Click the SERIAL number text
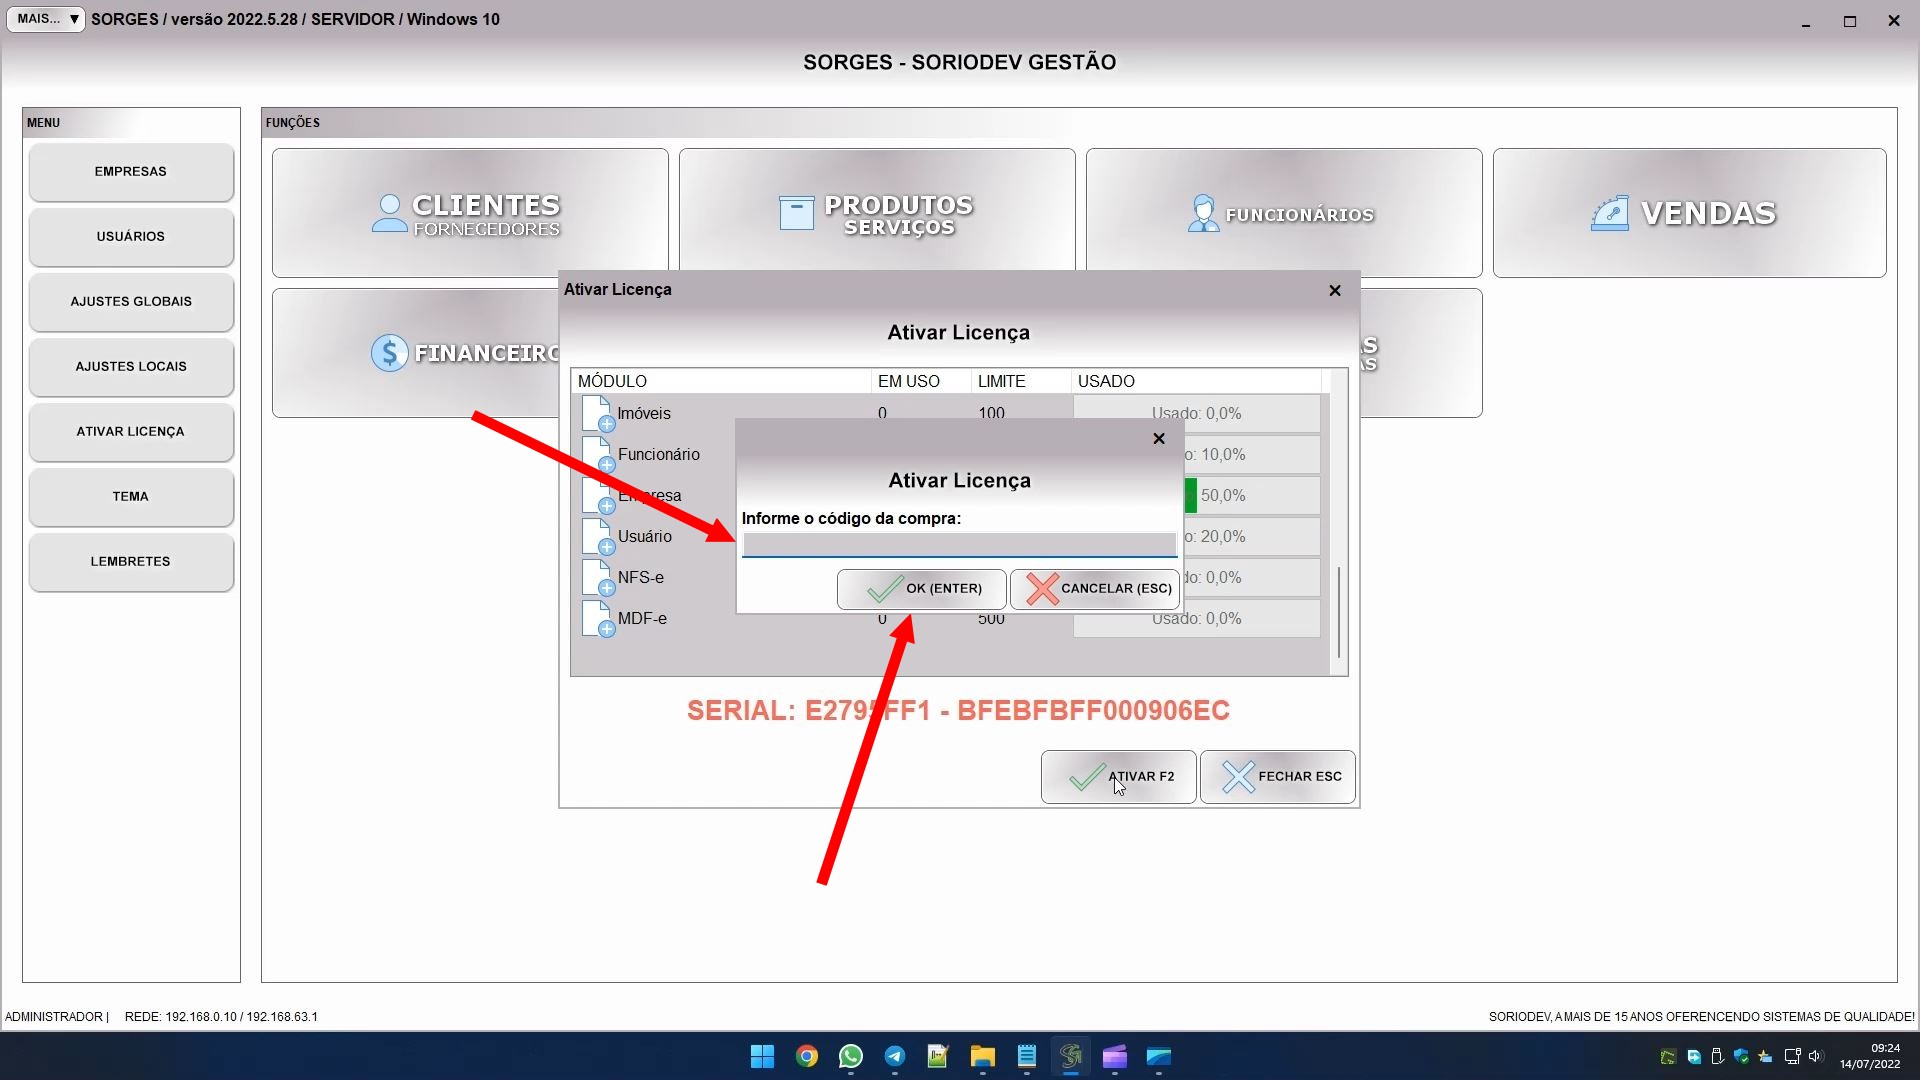The width and height of the screenshot is (1920, 1080). click(958, 711)
